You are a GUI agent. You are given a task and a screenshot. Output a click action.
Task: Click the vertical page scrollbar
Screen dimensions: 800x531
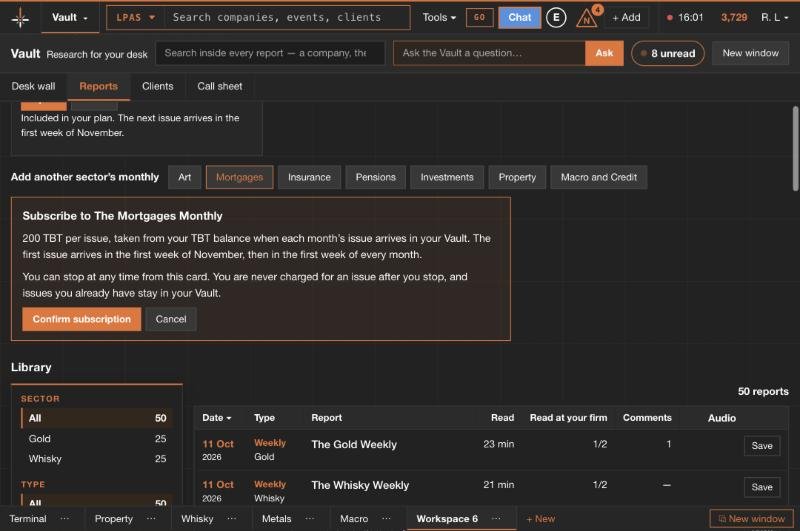pos(795,148)
